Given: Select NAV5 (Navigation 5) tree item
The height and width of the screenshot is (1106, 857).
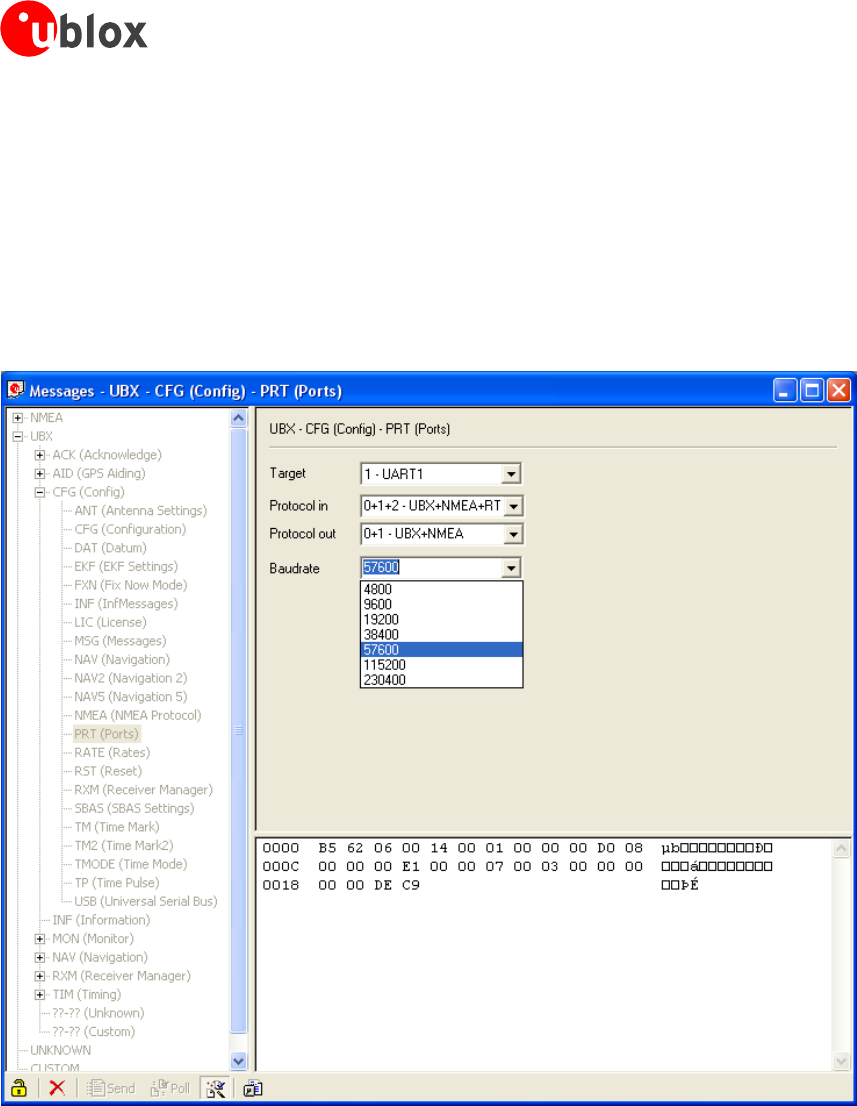Looking at the screenshot, I should 130,697.
